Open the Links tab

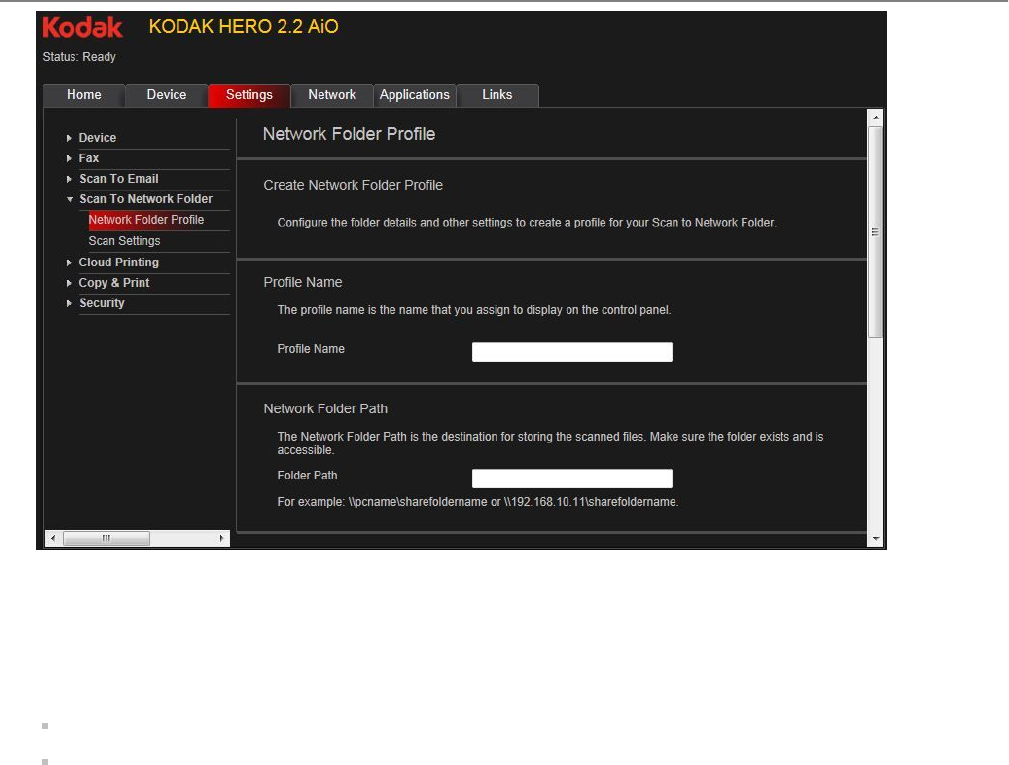(497, 95)
